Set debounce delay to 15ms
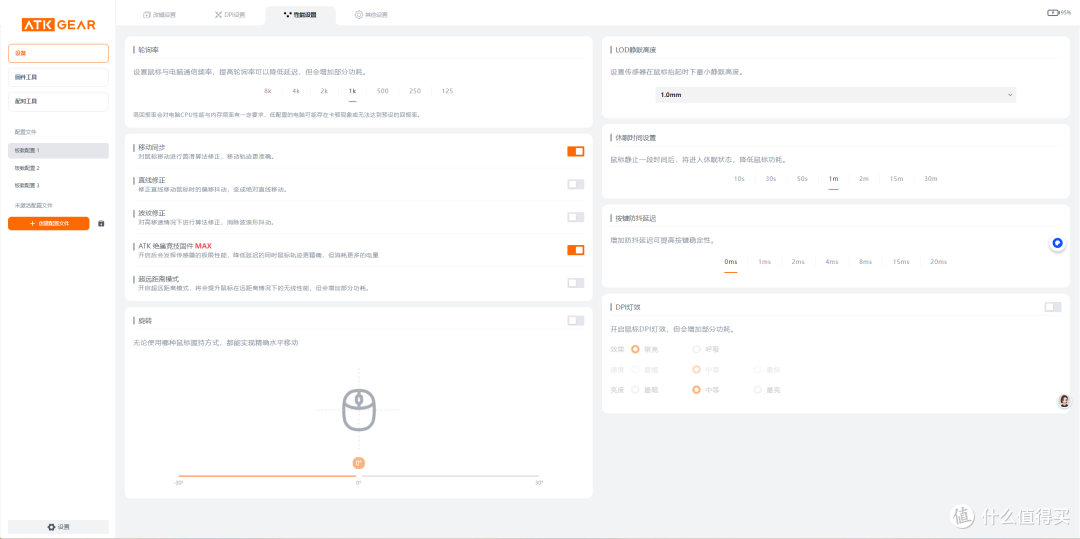The height and width of the screenshot is (539, 1080). coord(901,262)
